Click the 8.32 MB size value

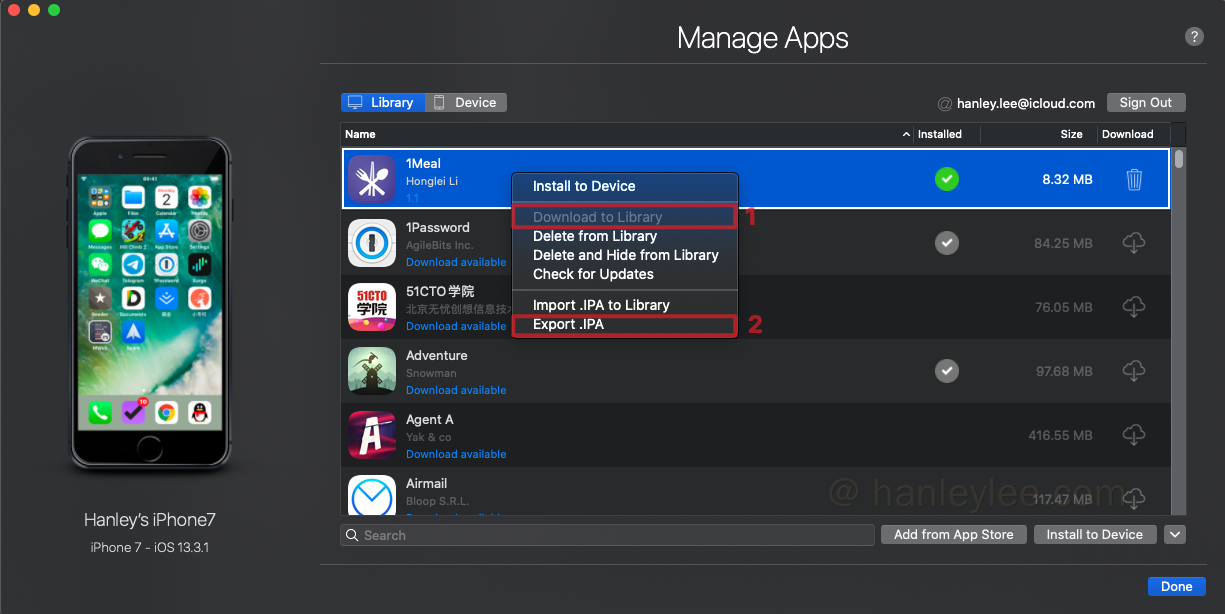point(1067,179)
